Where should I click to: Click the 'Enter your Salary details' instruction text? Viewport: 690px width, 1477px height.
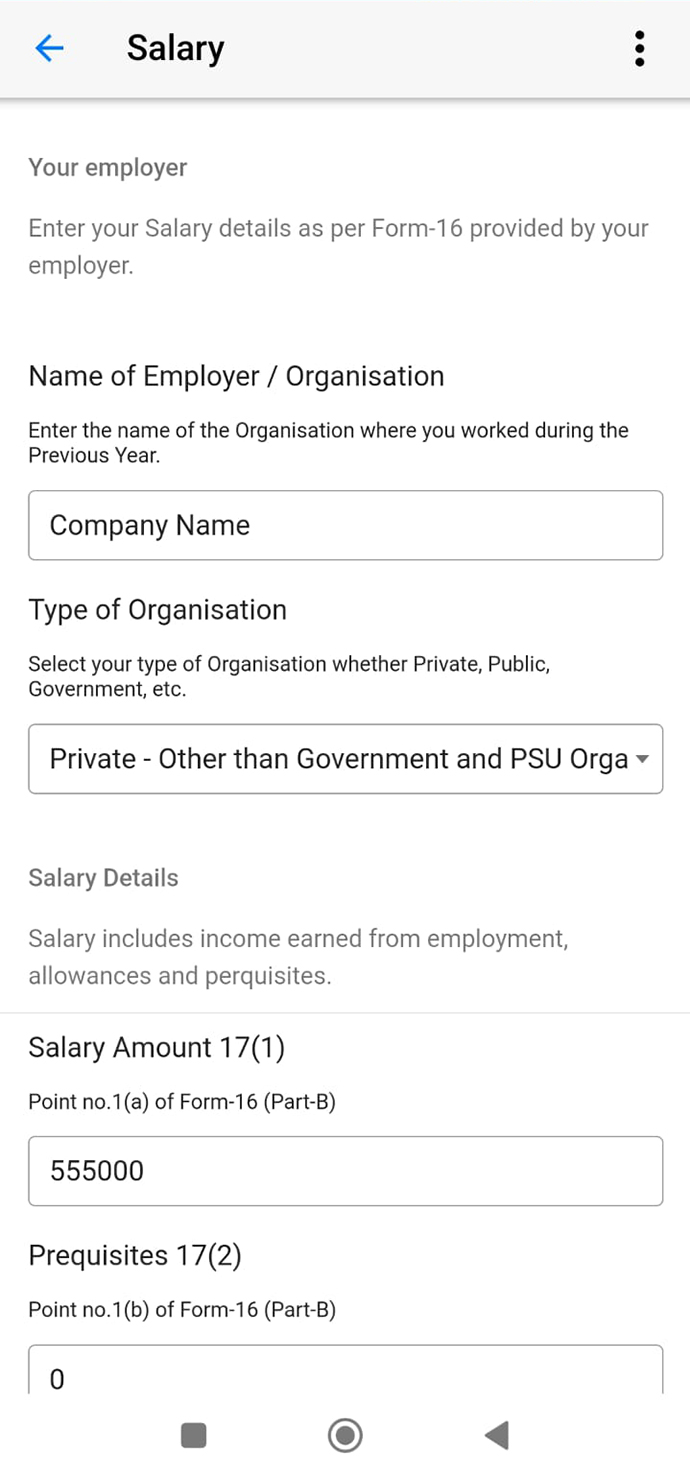pyautogui.click(x=338, y=246)
